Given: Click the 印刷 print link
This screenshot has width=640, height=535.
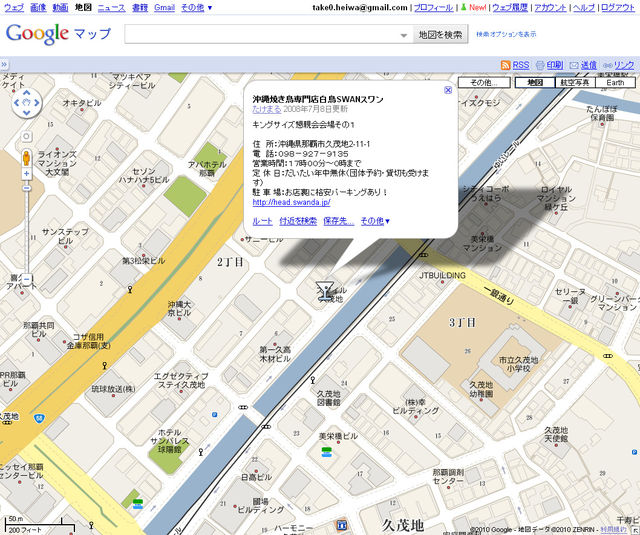Looking at the screenshot, I should 555,65.
